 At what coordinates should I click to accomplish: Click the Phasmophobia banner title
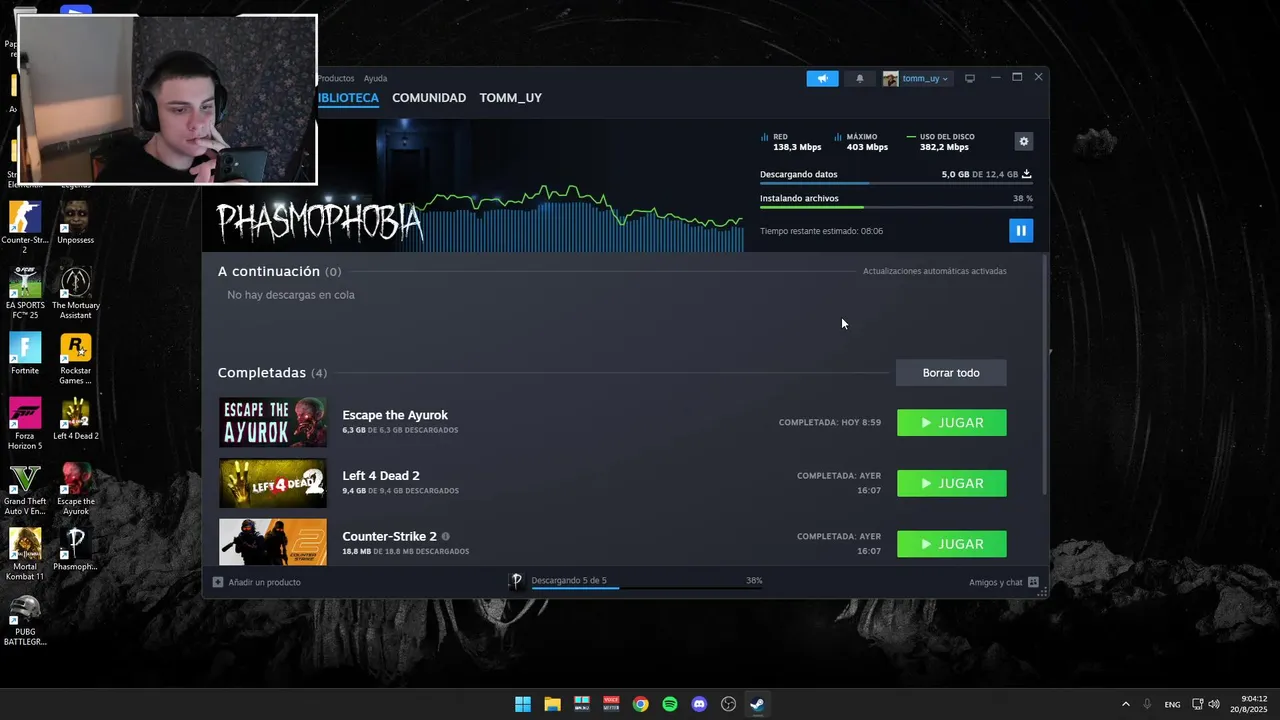pyautogui.click(x=320, y=222)
